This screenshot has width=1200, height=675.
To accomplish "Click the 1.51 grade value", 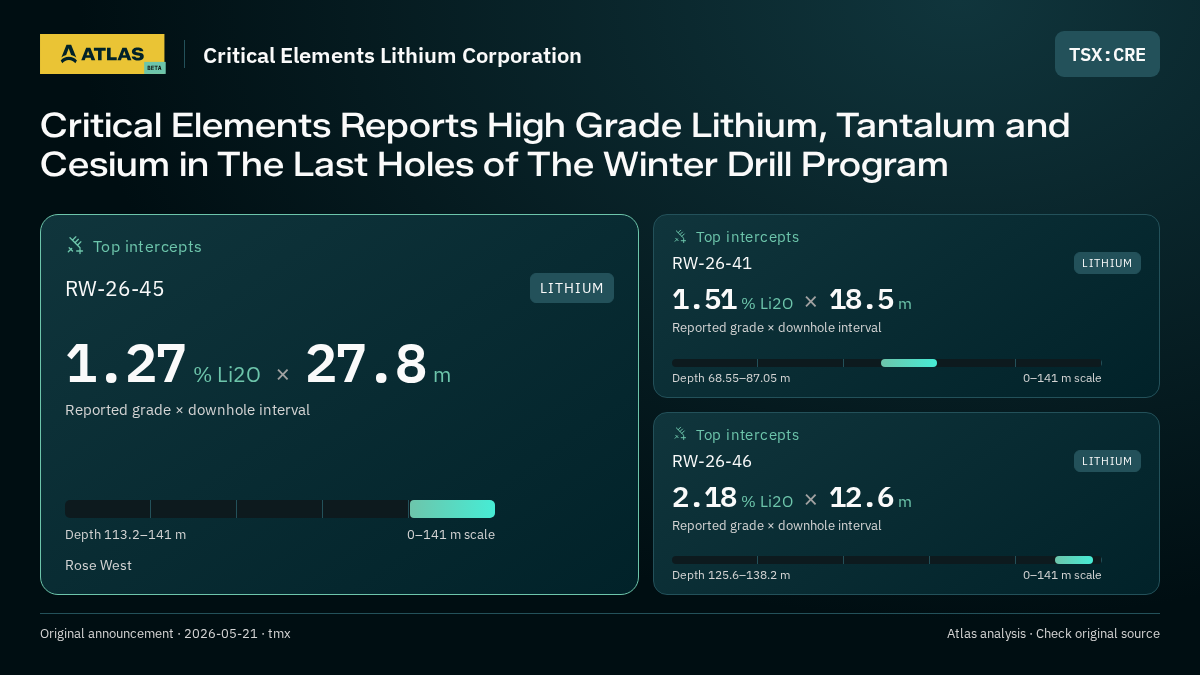I will click(x=704, y=300).
